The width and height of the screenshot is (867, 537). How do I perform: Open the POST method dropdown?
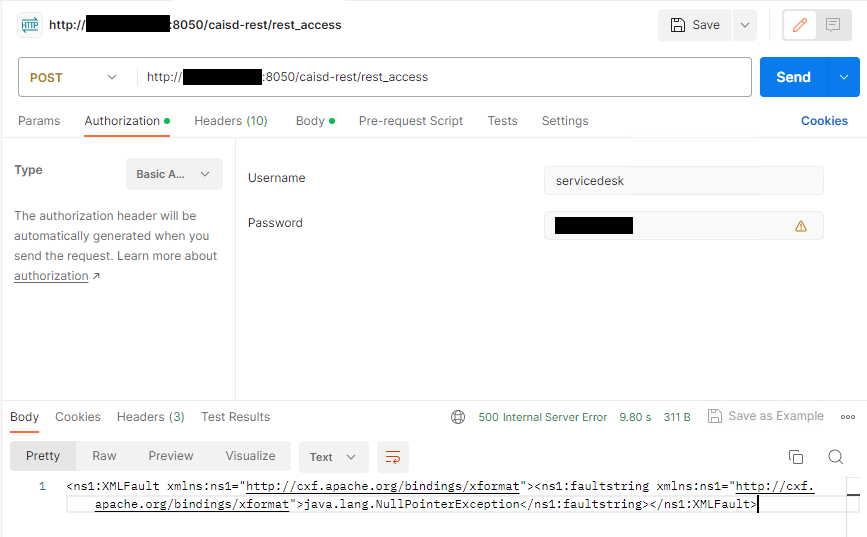tap(73, 77)
